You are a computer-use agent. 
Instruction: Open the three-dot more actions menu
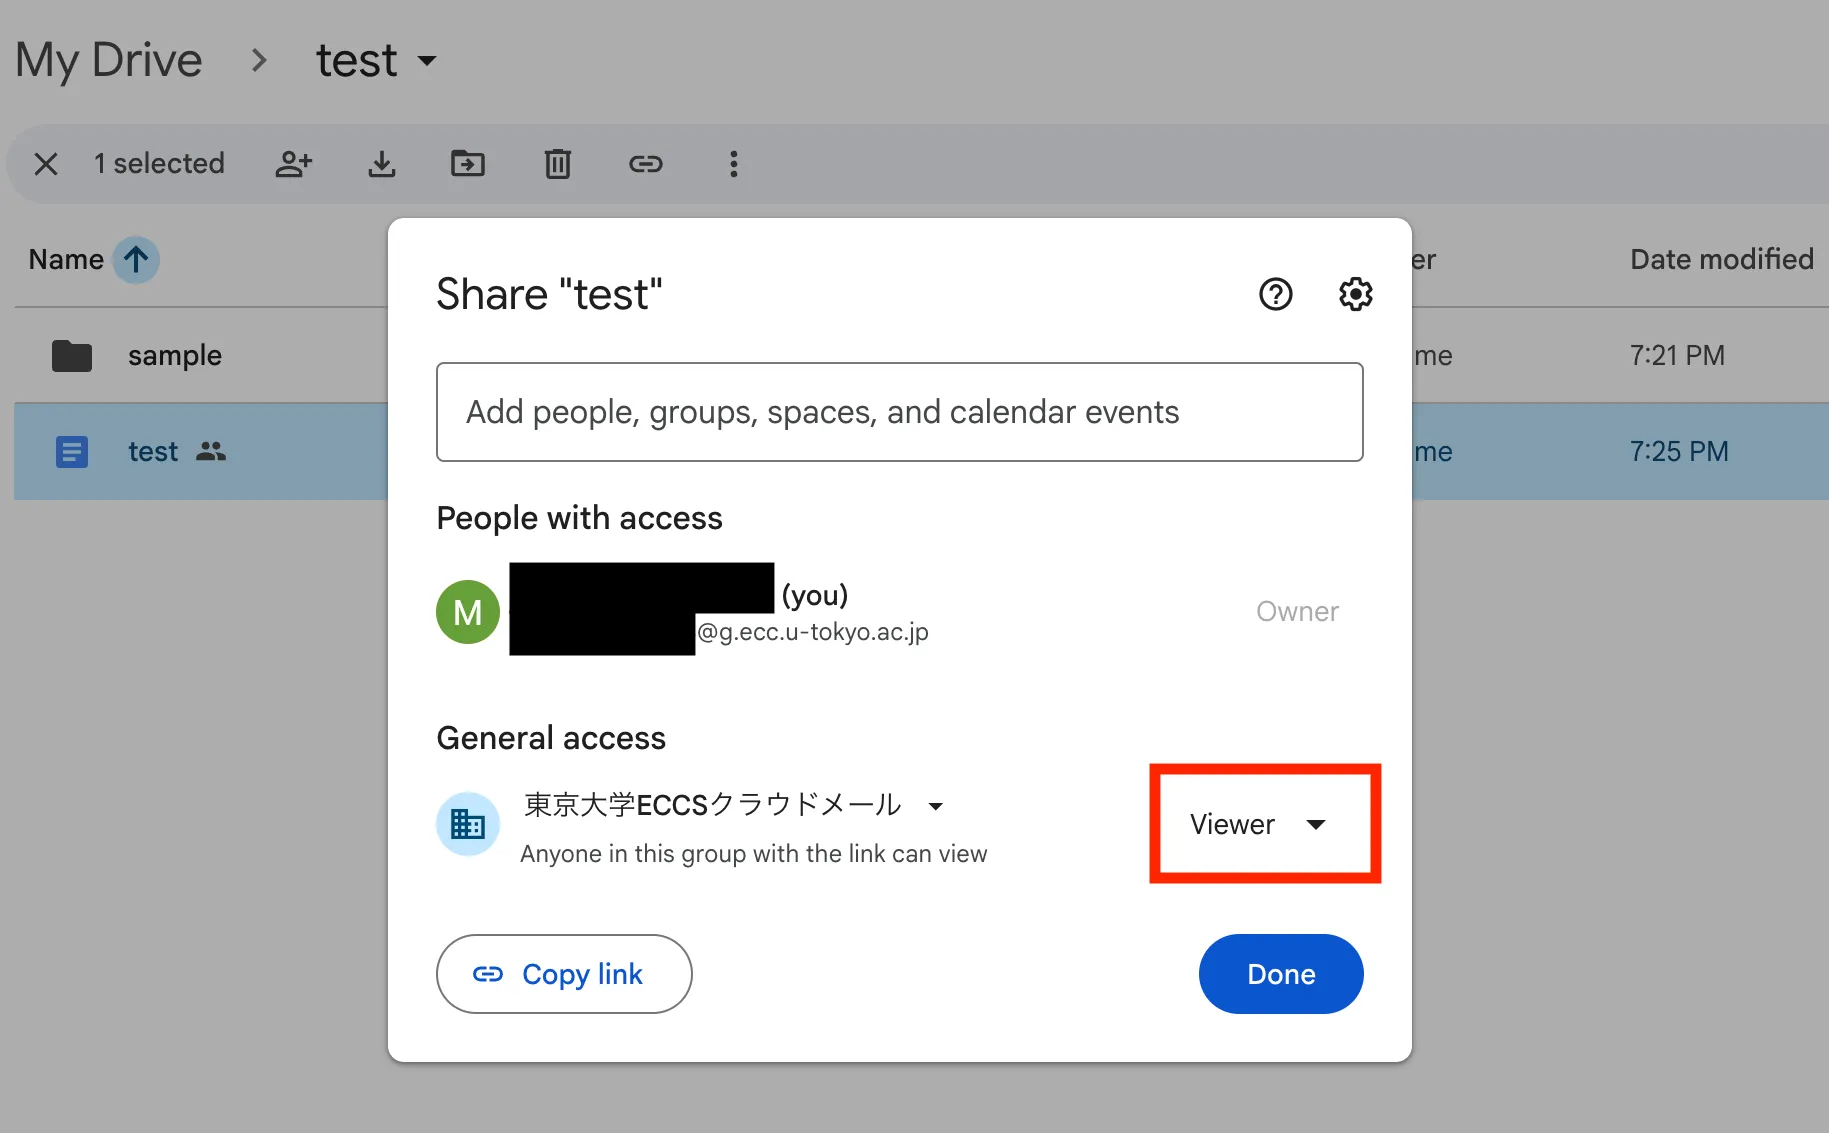click(734, 163)
